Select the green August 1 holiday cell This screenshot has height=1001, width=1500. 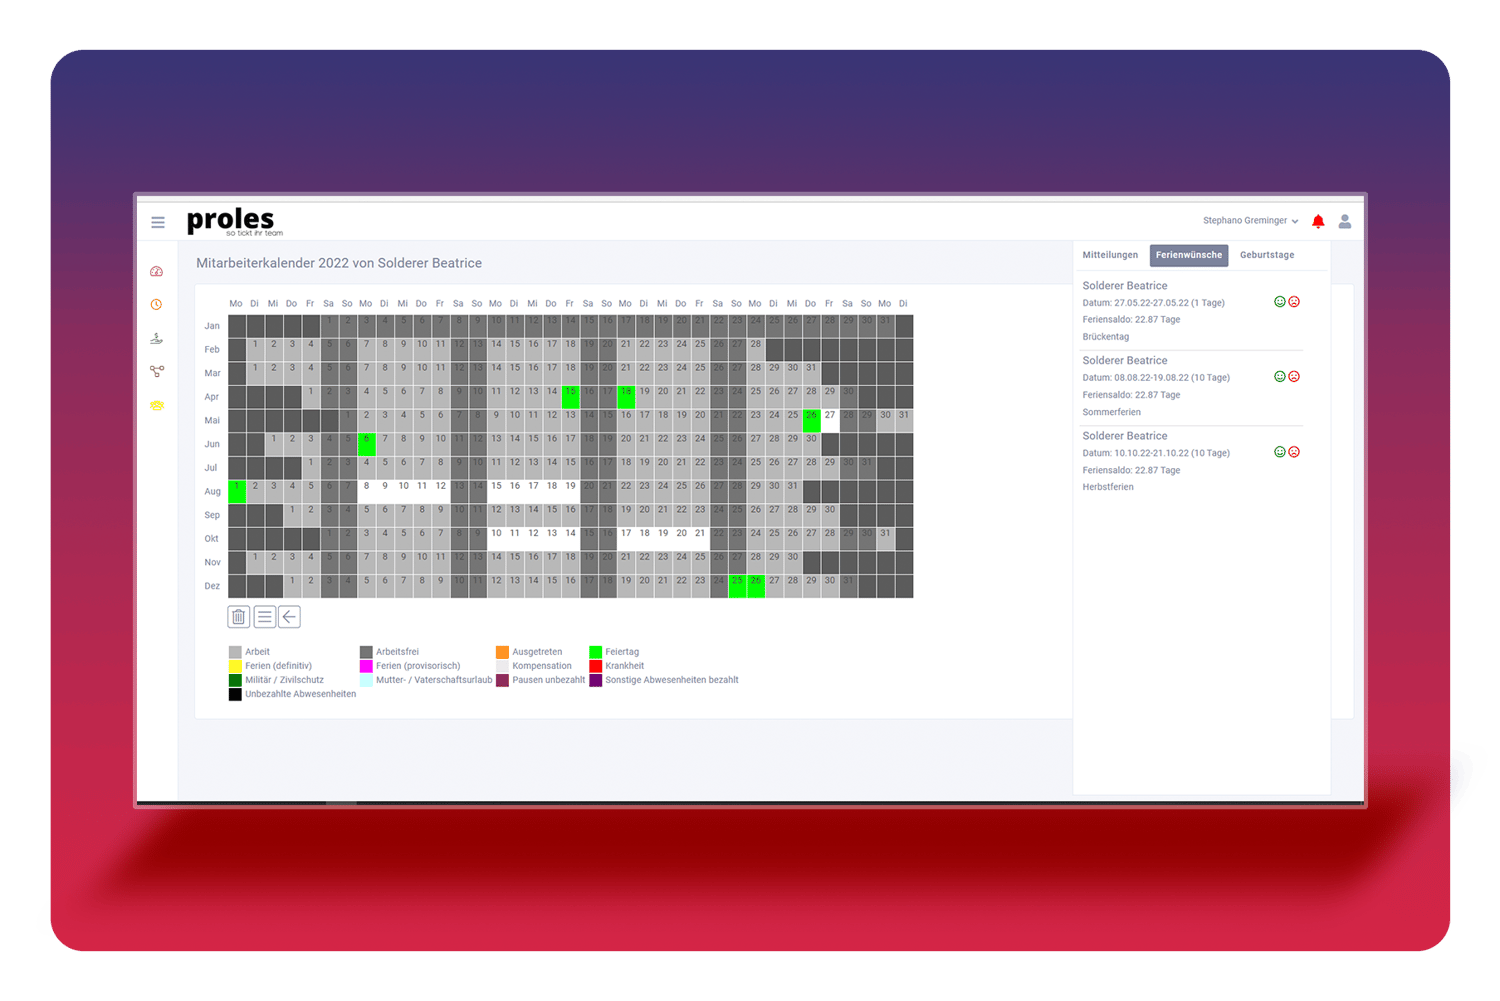pos(237,491)
